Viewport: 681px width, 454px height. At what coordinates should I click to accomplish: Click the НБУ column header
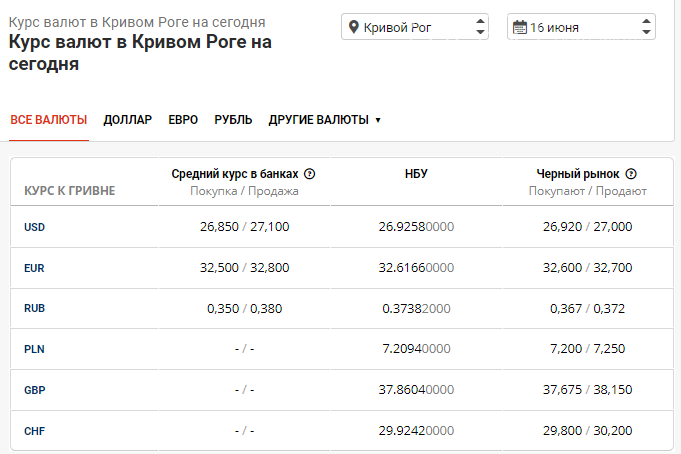coord(416,174)
